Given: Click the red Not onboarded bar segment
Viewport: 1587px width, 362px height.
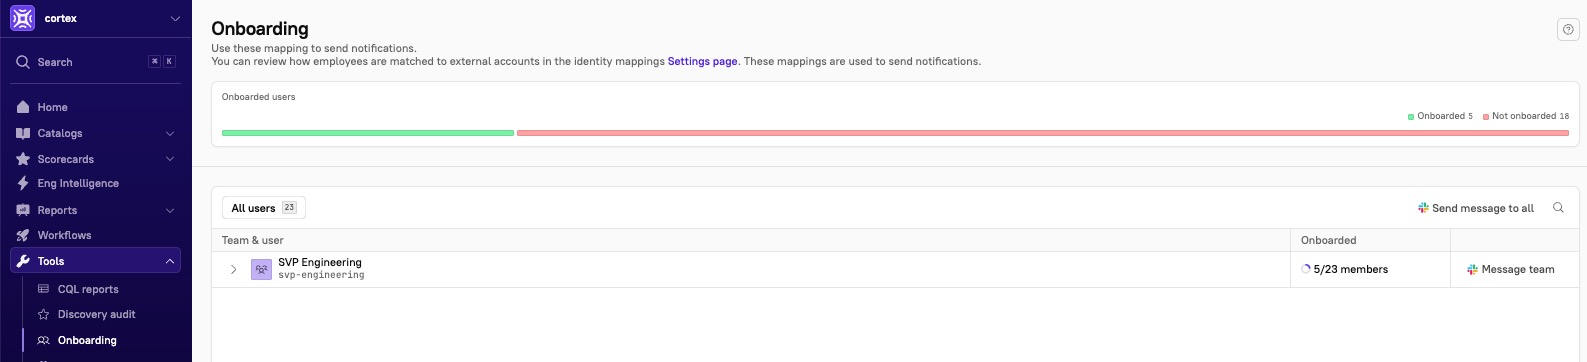Looking at the screenshot, I should (1043, 133).
